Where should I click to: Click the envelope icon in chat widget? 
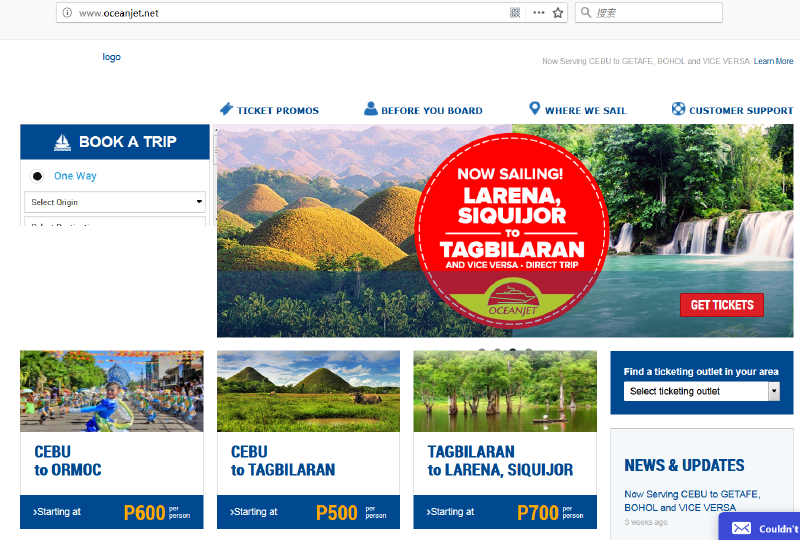coord(741,528)
